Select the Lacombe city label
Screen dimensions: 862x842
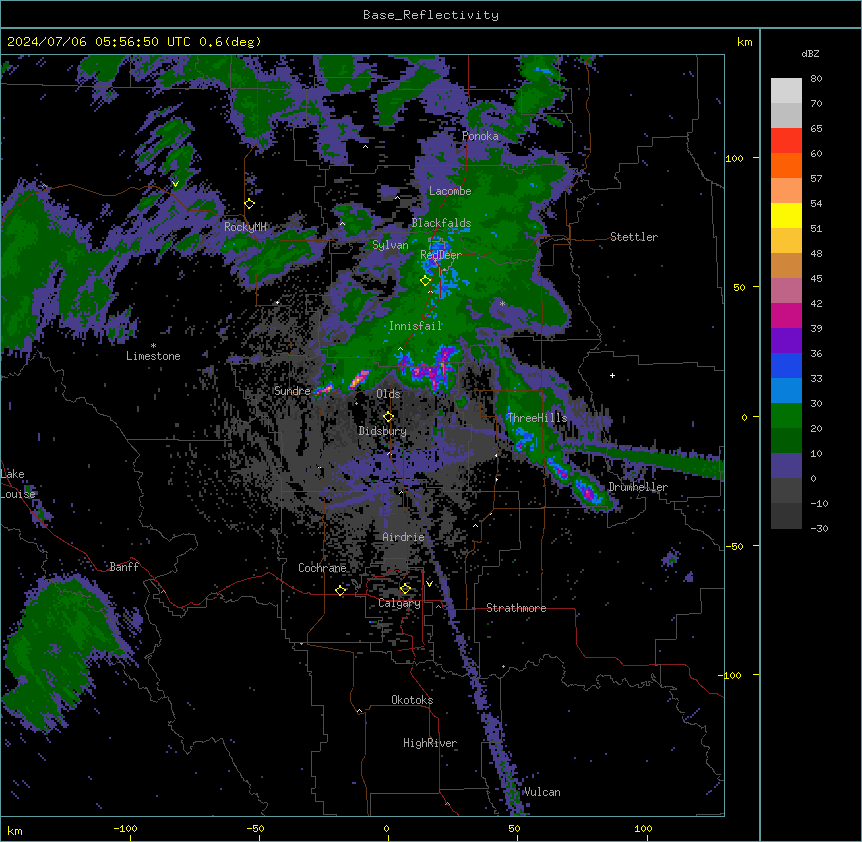450,191
